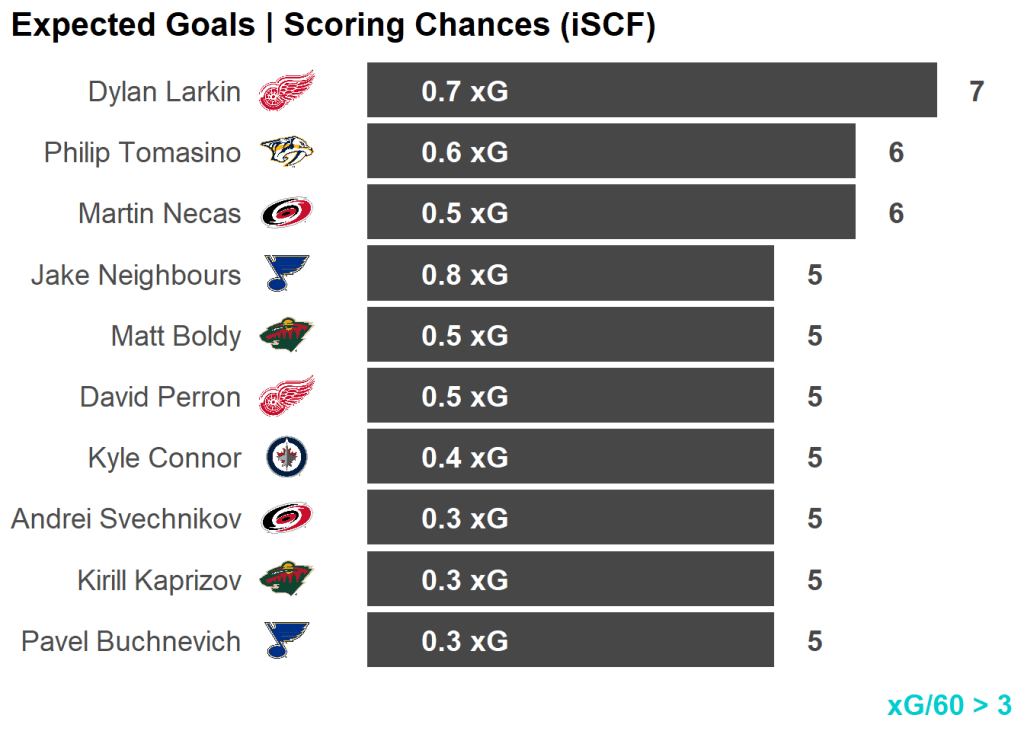
Task: Click the Wild logo beside Matt Boldy
Action: pyautogui.click(x=287, y=335)
